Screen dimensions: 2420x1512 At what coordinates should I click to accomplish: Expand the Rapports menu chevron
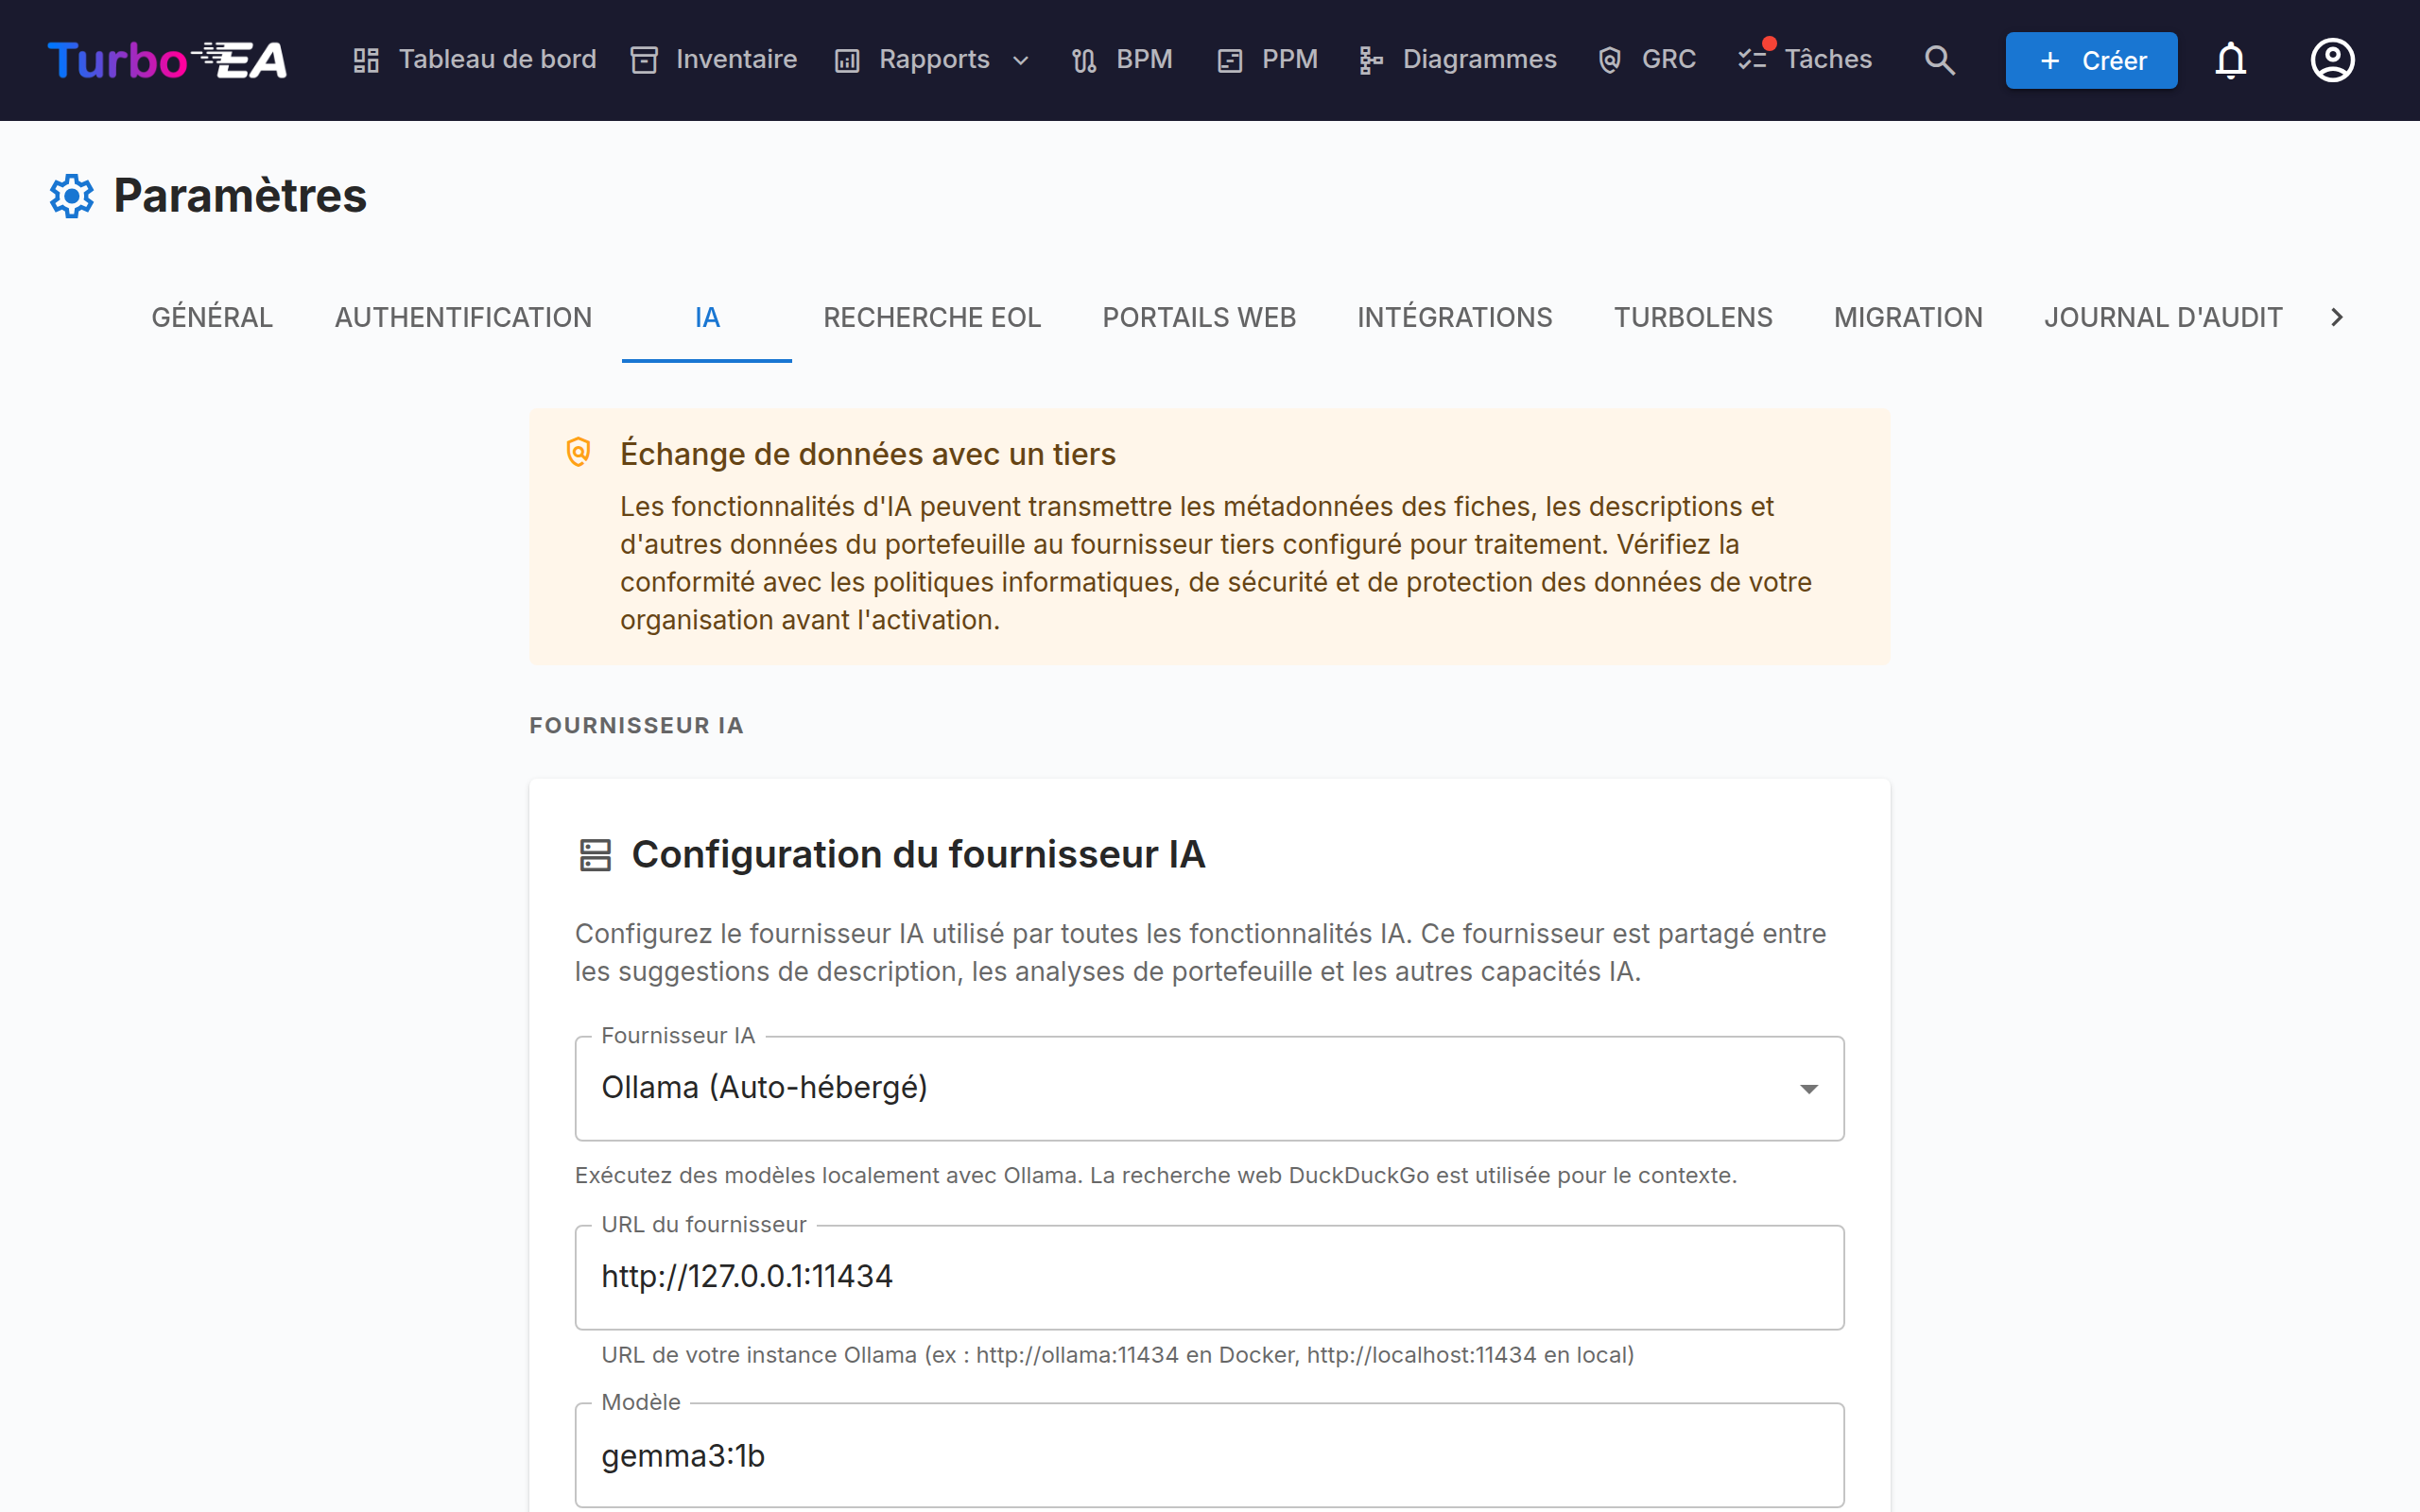[x=1021, y=61]
